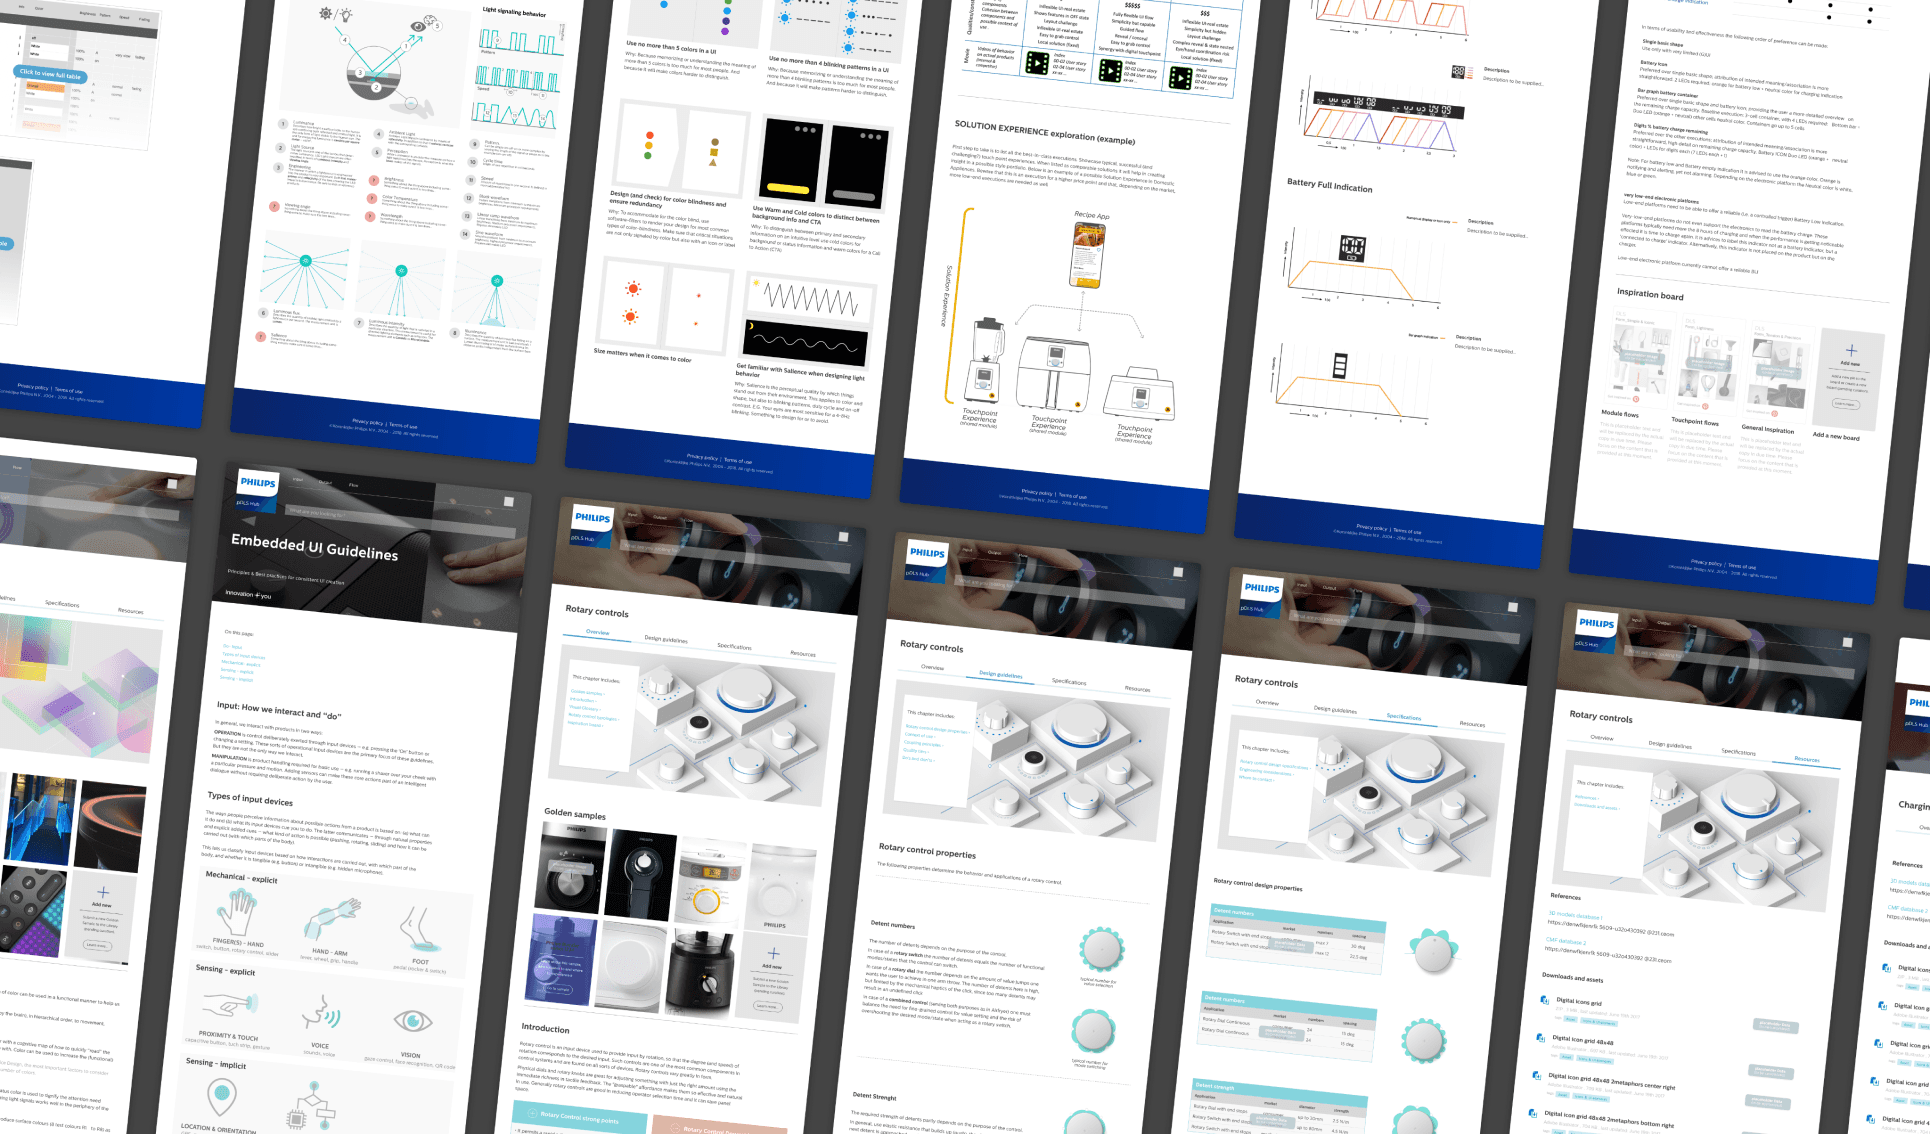The image size is (1930, 1134).
Task: Click Sensing - implicit link under On this page
Action: pyautogui.click(x=237, y=679)
